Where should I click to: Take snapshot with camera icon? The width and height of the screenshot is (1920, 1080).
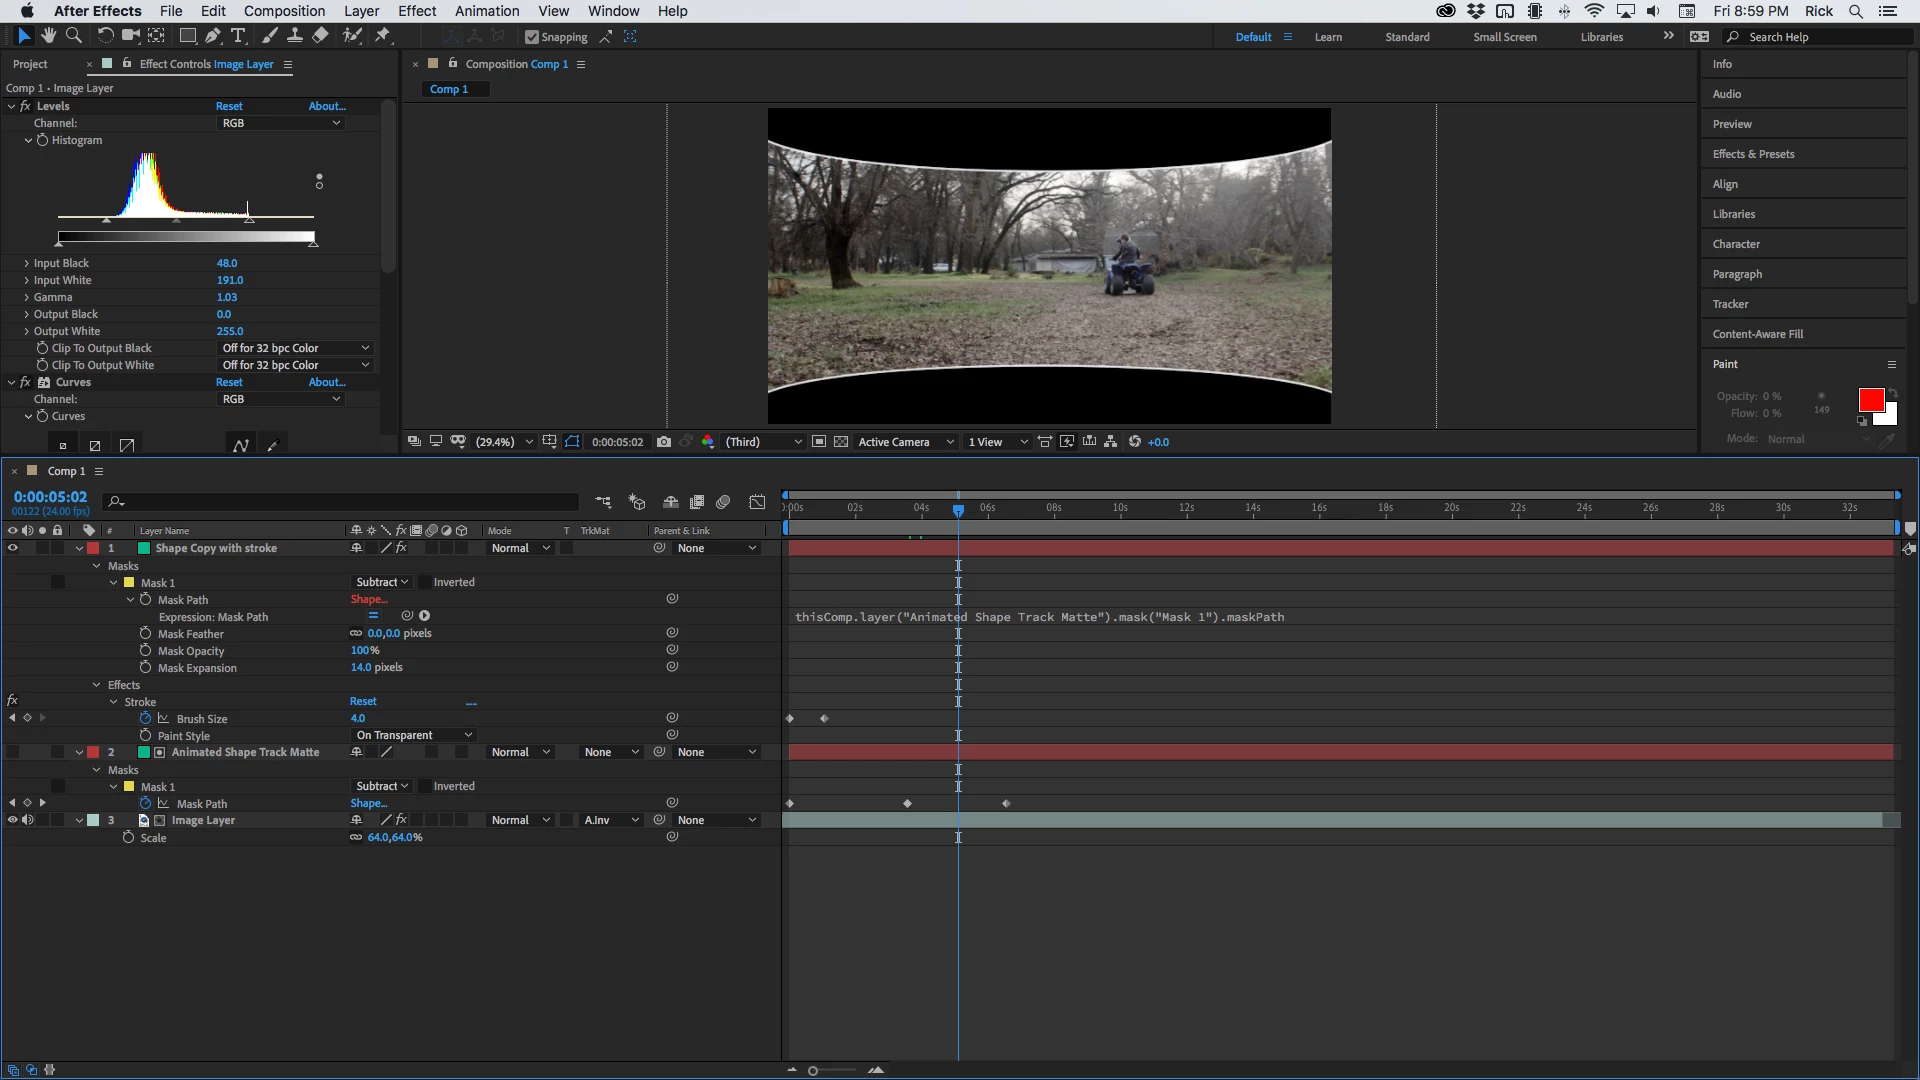pyautogui.click(x=664, y=442)
